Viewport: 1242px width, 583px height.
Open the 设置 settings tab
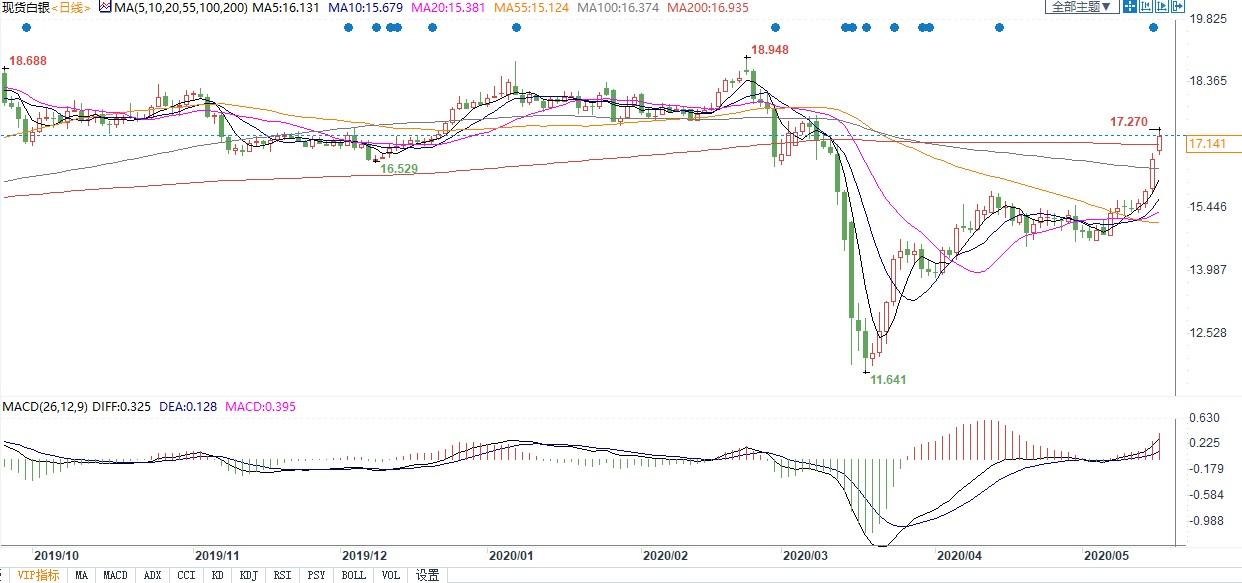click(x=428, y=575)
